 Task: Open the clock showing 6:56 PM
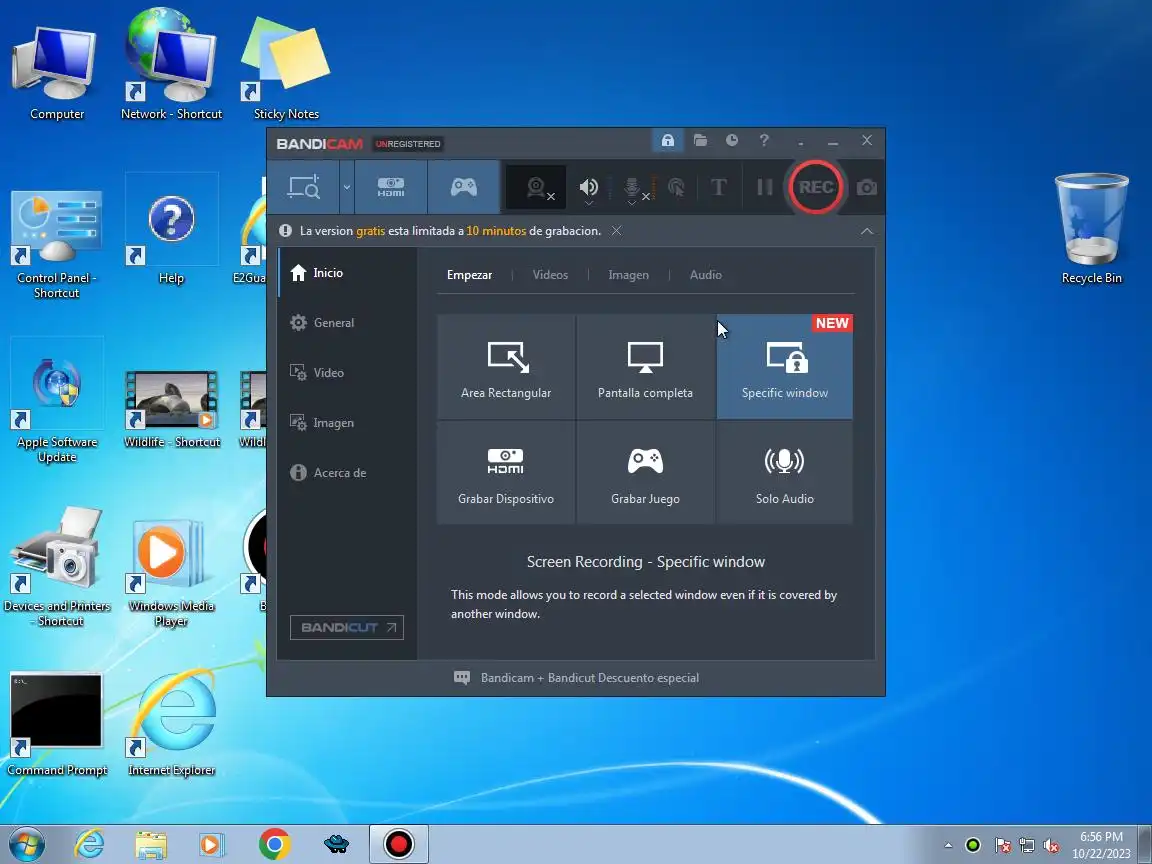pos(1101,845)
